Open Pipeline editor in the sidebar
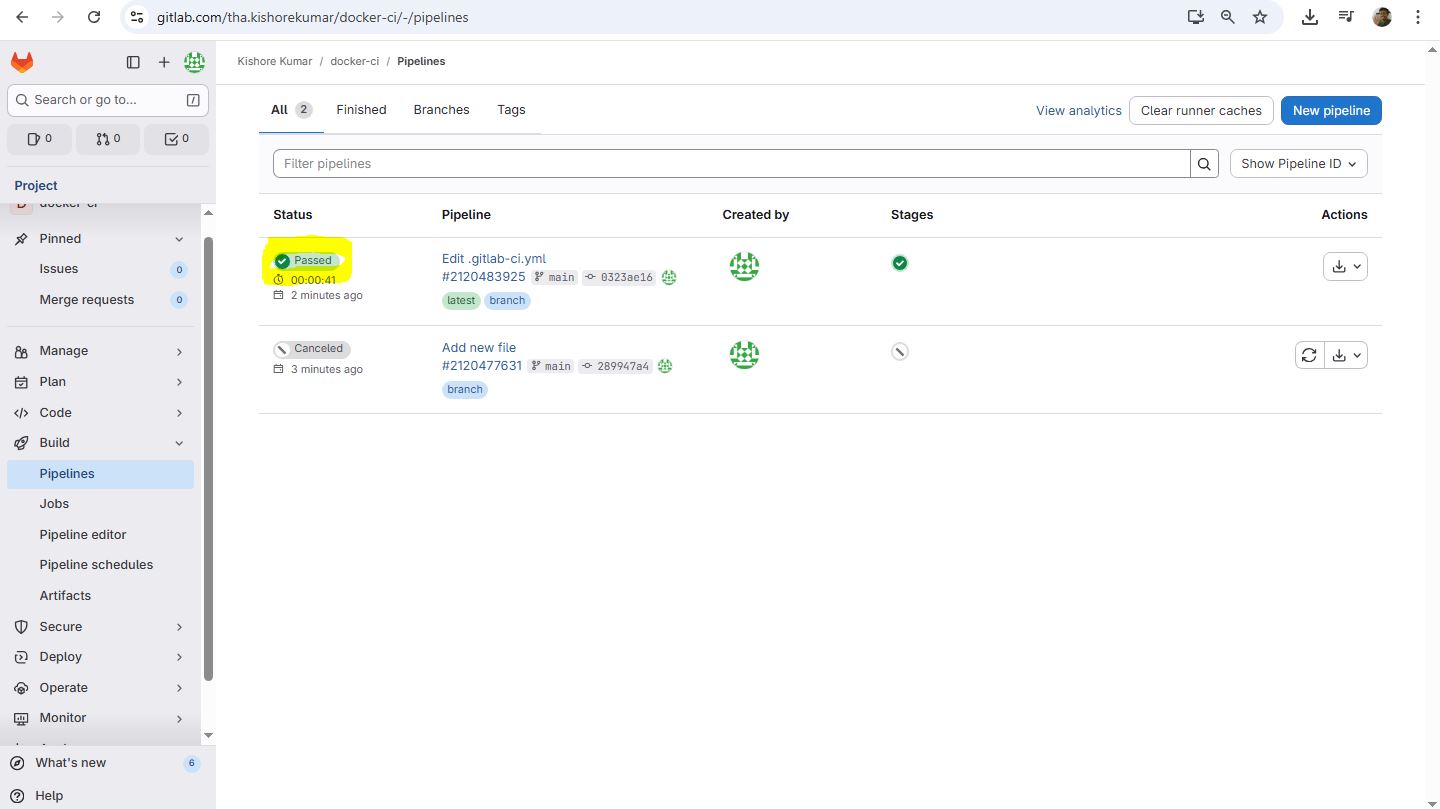The height and width of the screenshot is (809, 1440). pyautogui.click(x=83, y=535)
